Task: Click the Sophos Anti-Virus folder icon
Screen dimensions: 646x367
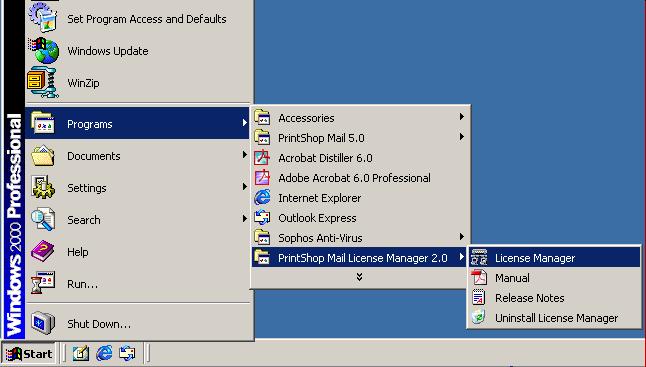Action: coord(262,238)
